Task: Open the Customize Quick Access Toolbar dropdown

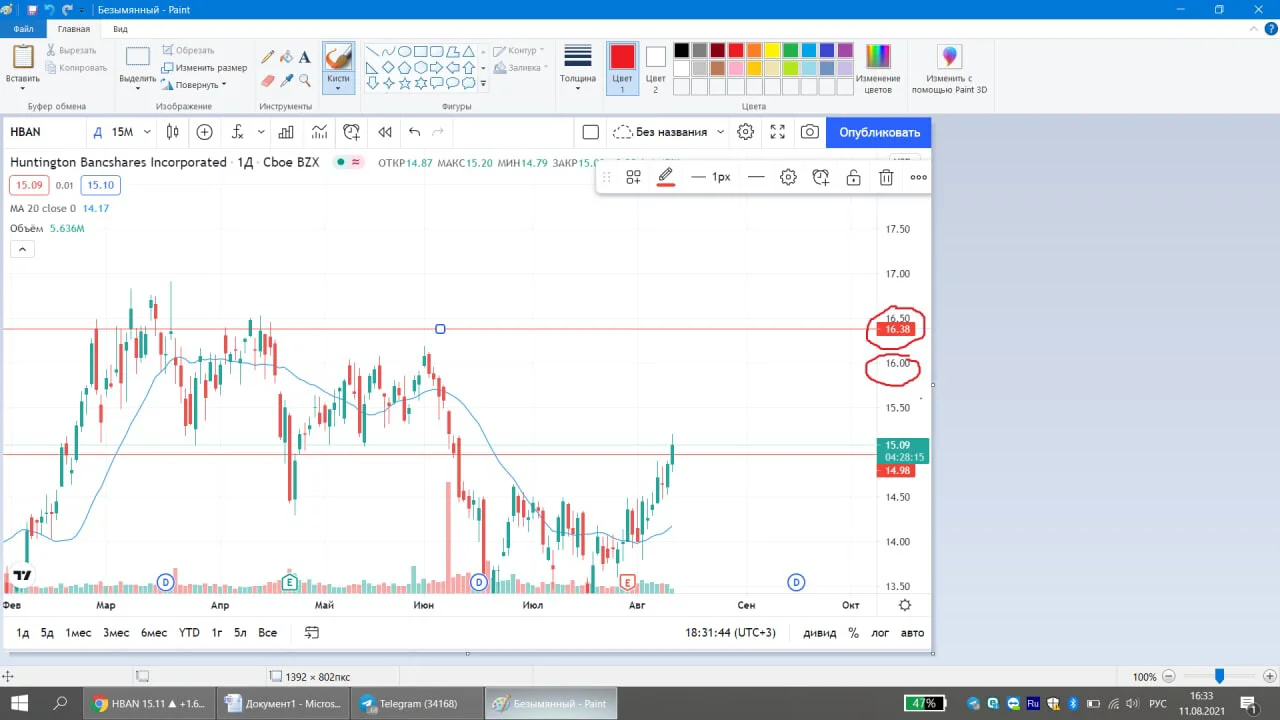Action: pyautogui.click(x=83, y=9)
